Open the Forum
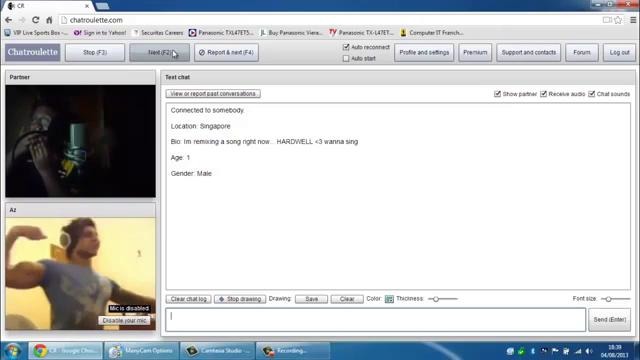 tap(582, 53)
